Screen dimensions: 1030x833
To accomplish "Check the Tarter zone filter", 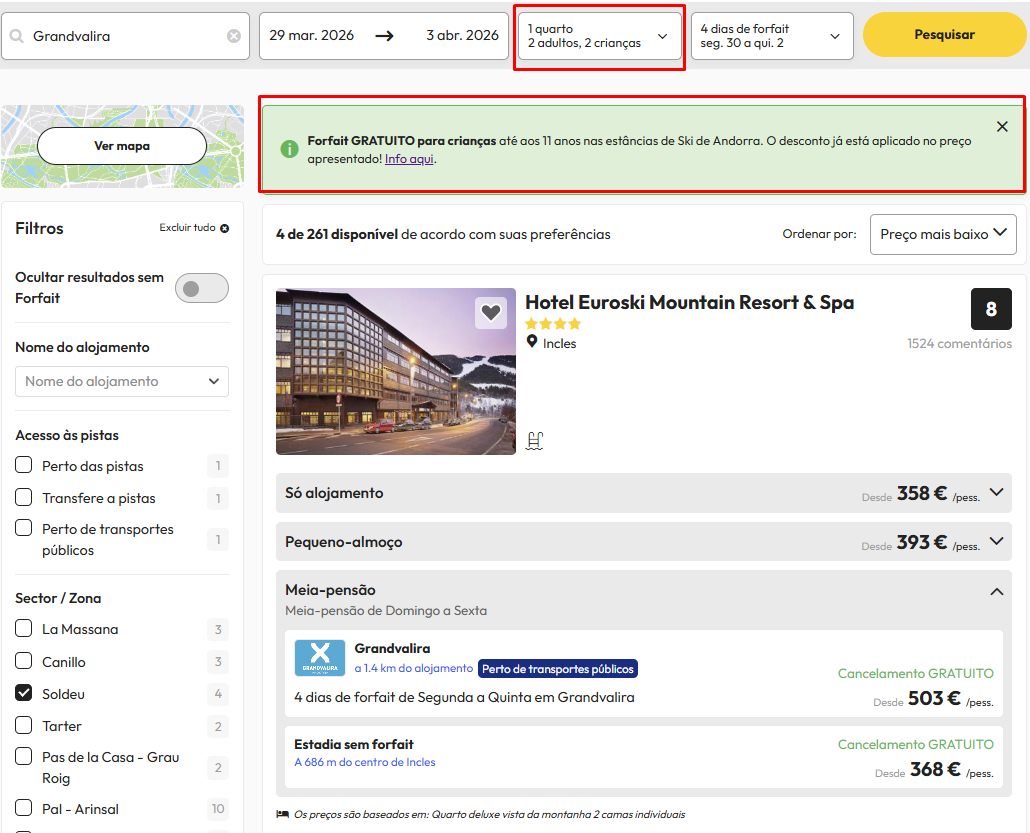I will tap(24, 725).
